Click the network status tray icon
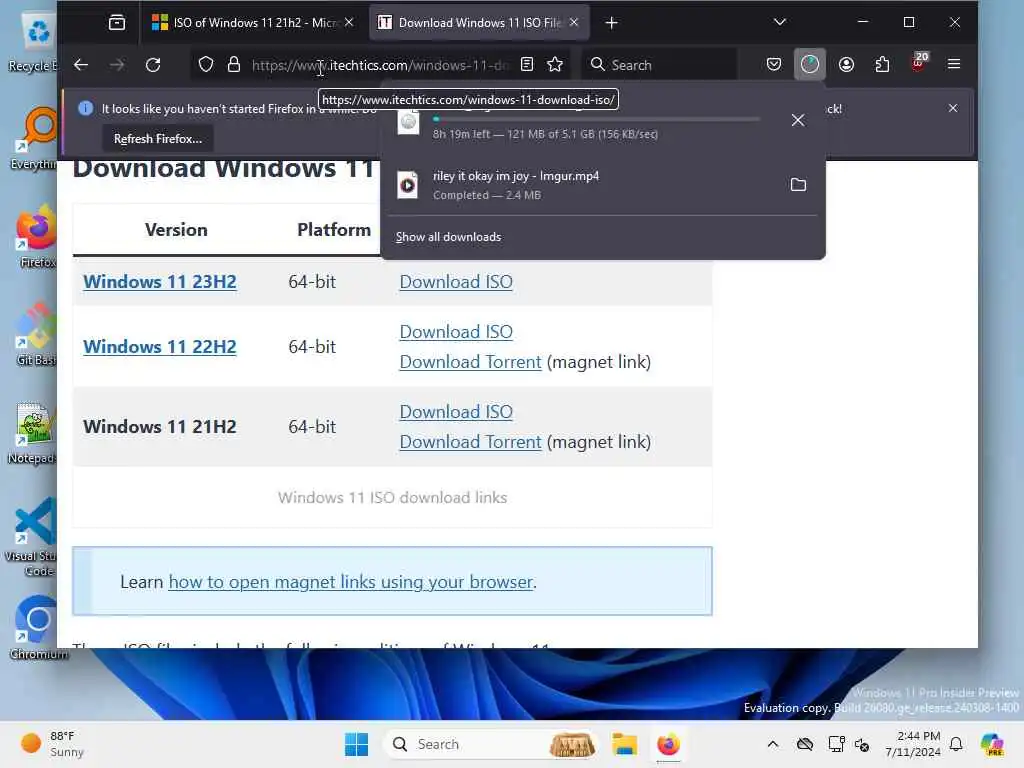Screen dimensions: 1024x768 click(x=836, y=744)
